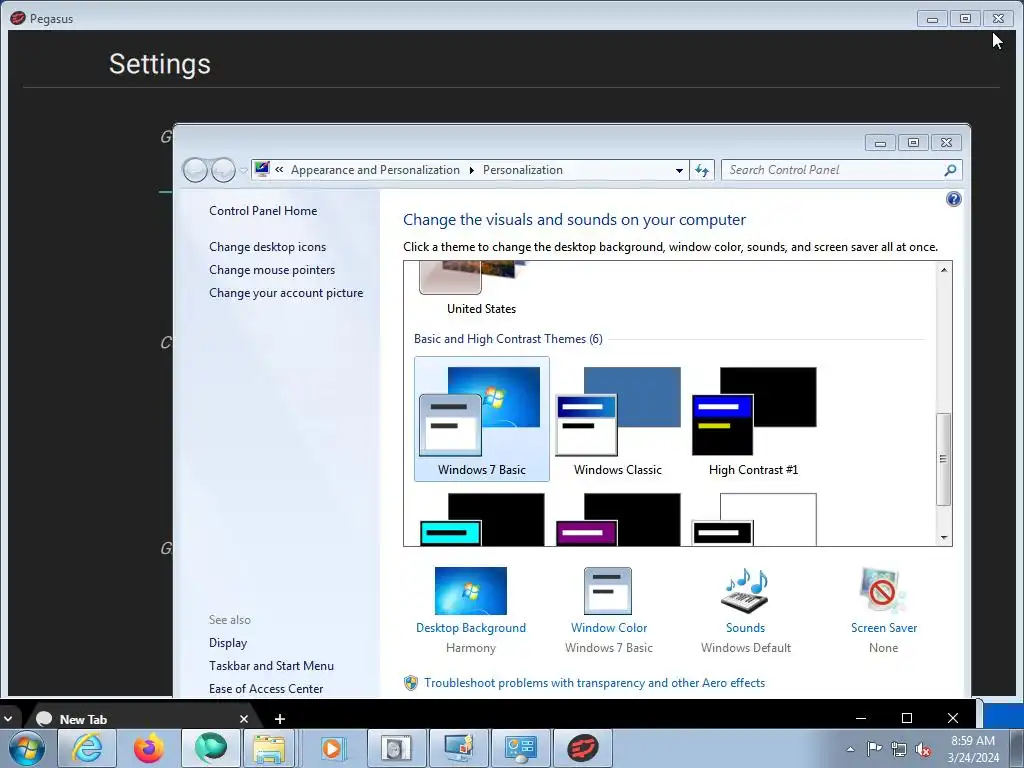This screenshot has height=768, width=1024.
Task: Open the Control Panel taskbar icon
Action: click(520, 748)
